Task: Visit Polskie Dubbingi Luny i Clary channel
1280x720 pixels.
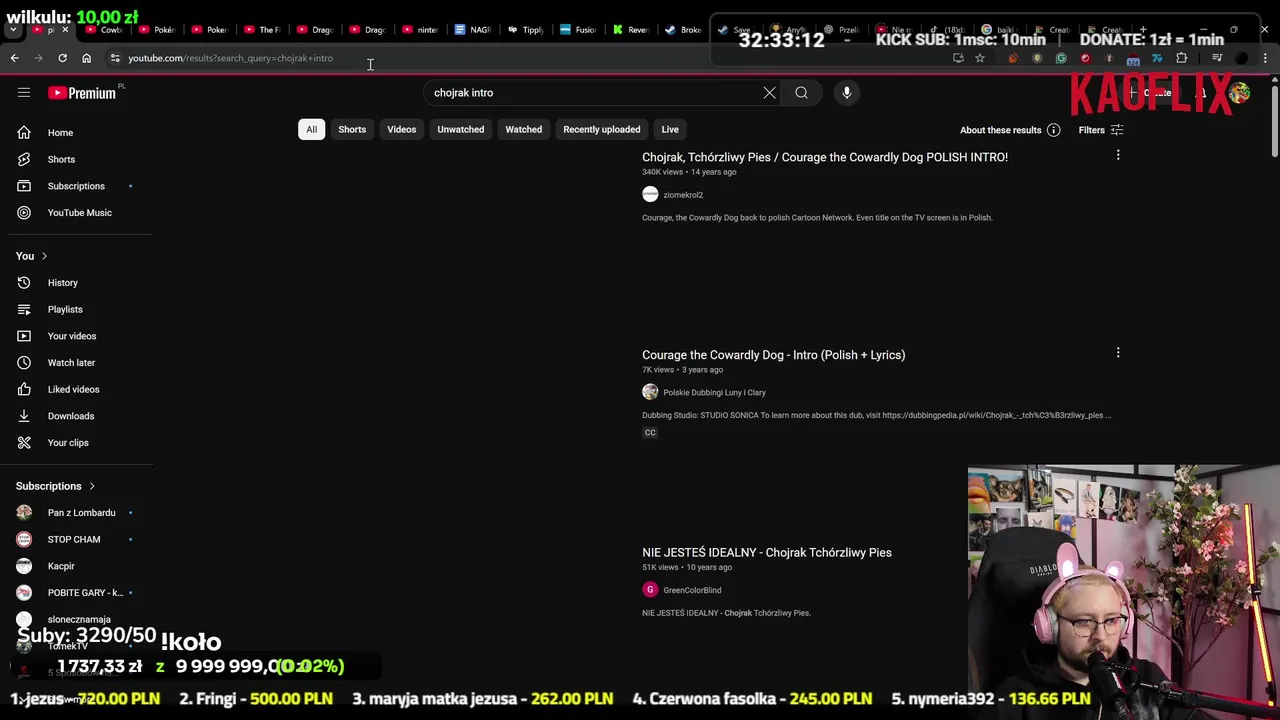Action: (x=714, y=392)
